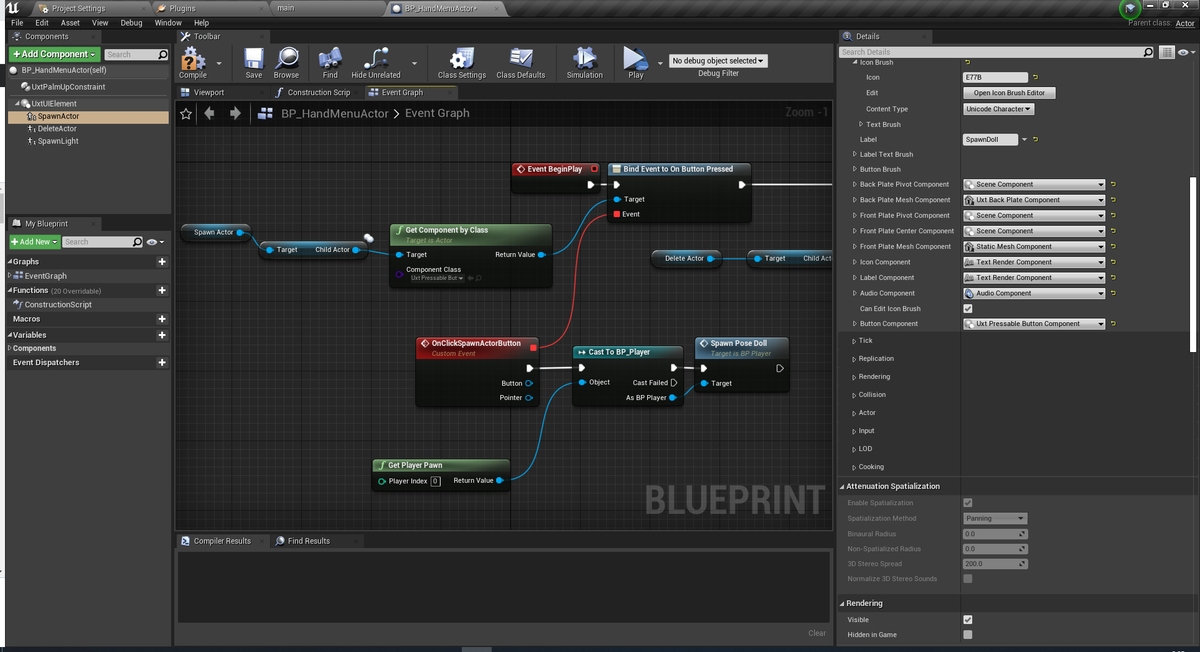Click Clear in Compiler Results
The height and width of the screenshot is (652, 1200).
[x=817, y=633]
